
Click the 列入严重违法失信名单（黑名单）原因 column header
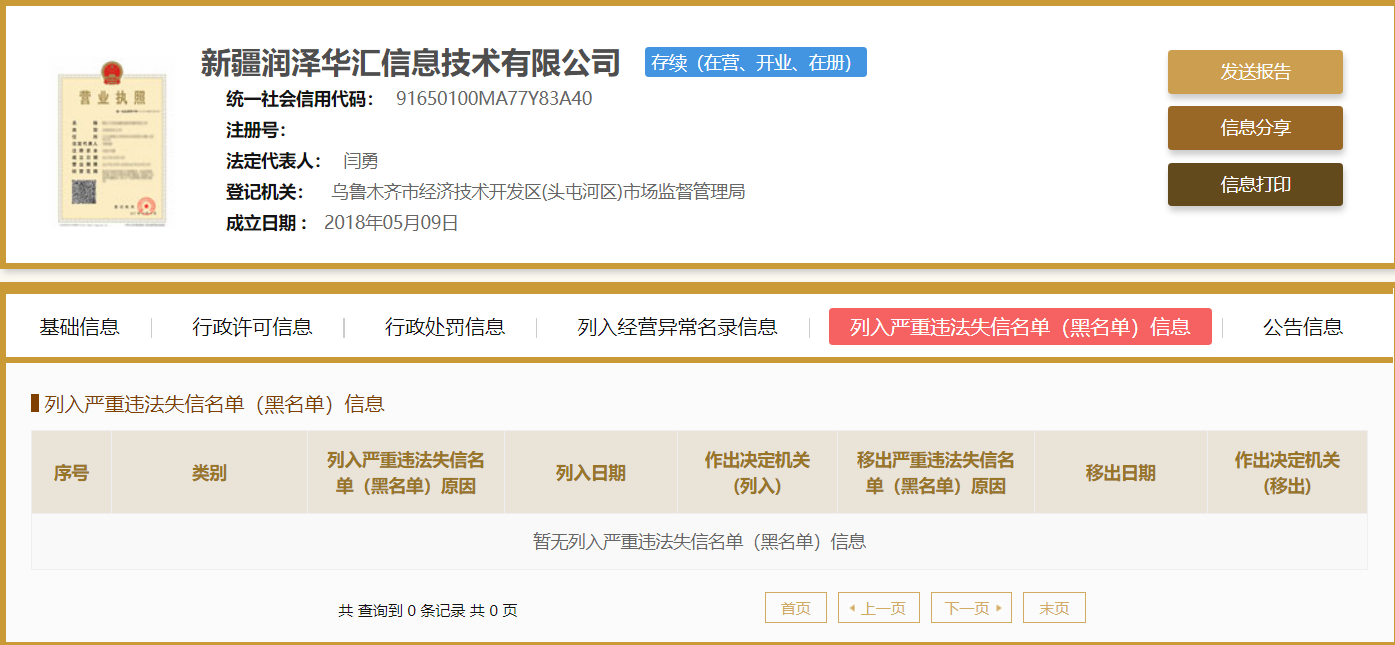pos(406,473)
